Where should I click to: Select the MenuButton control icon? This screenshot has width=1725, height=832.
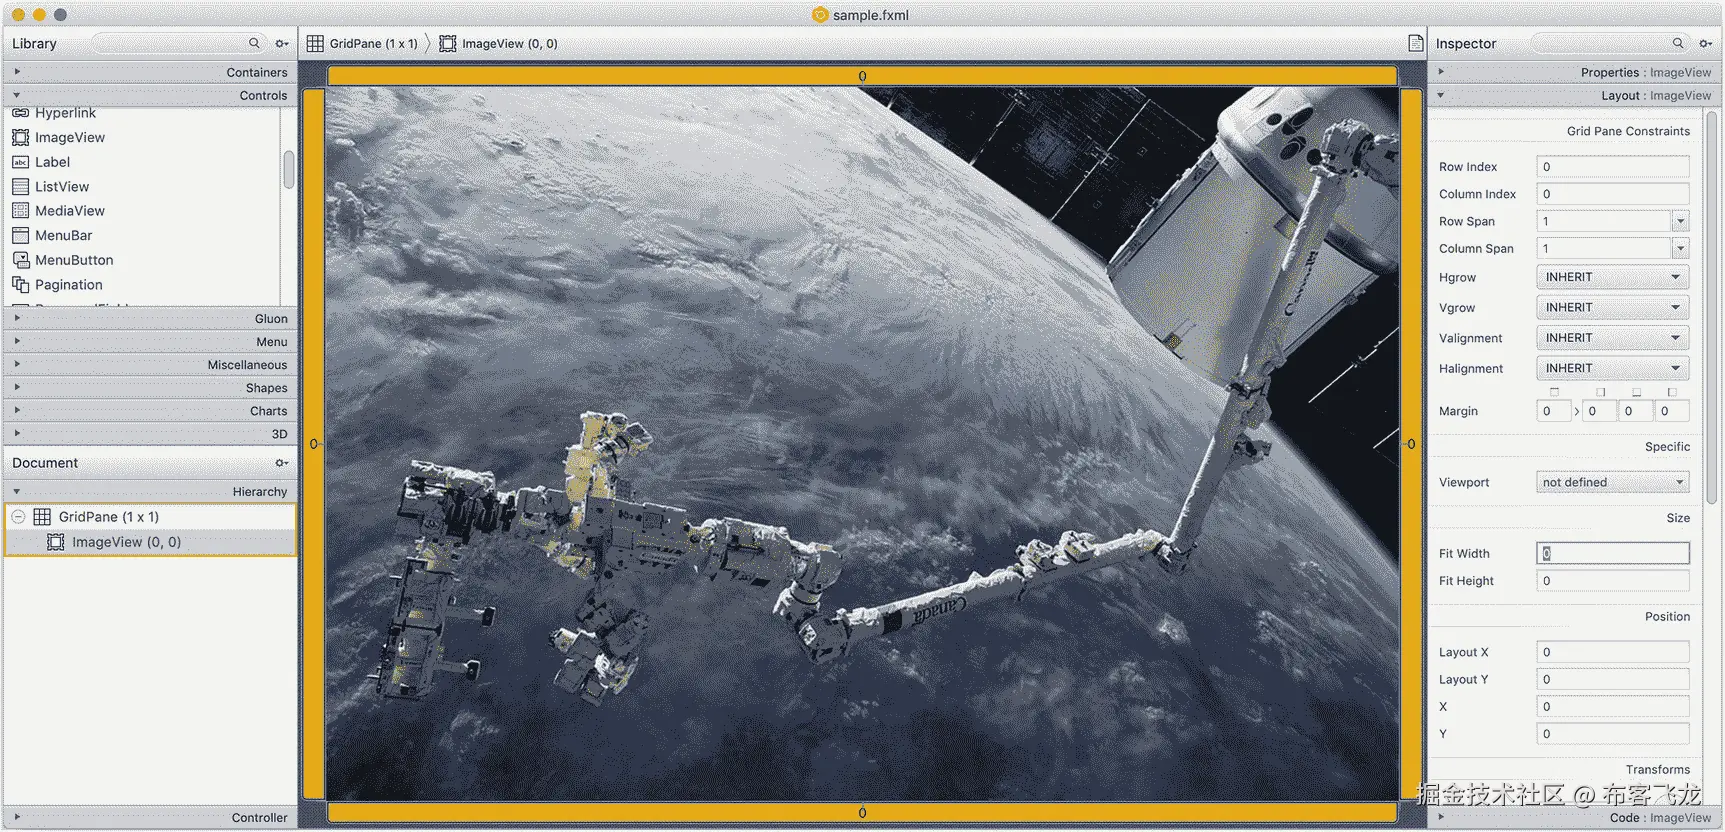20,260
